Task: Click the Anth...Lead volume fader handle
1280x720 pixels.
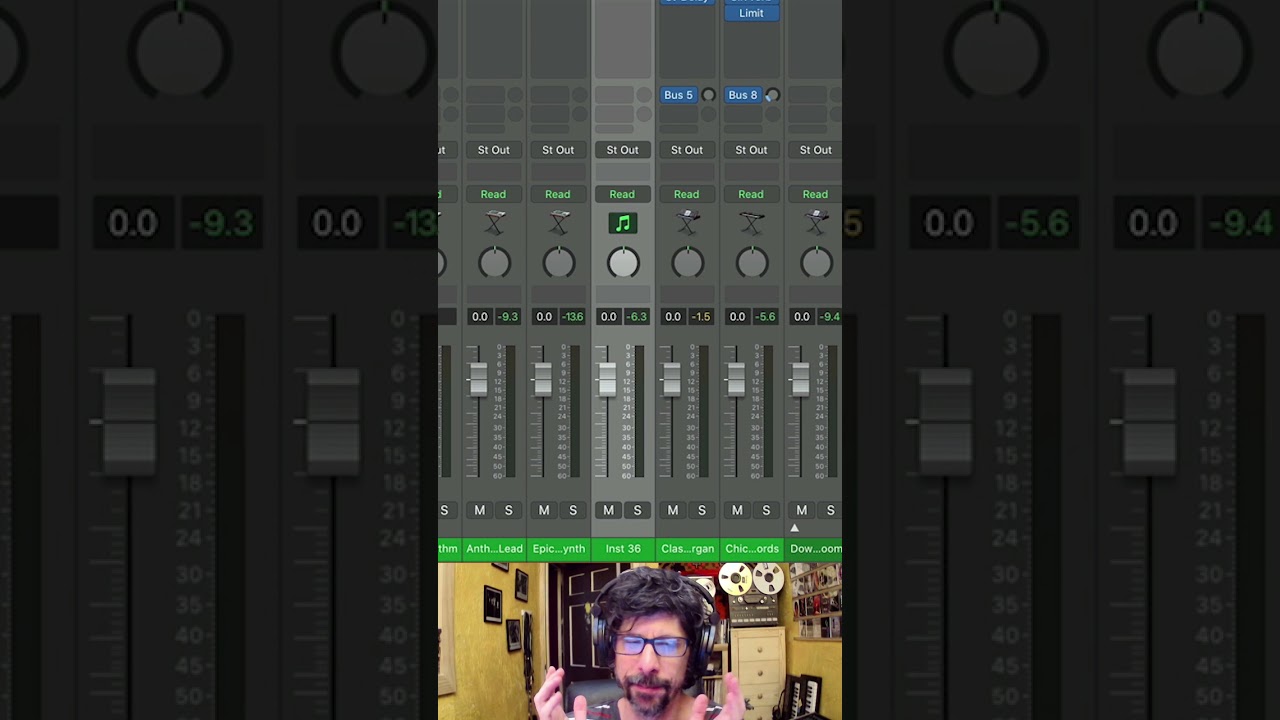Action: tap(478, 380)
